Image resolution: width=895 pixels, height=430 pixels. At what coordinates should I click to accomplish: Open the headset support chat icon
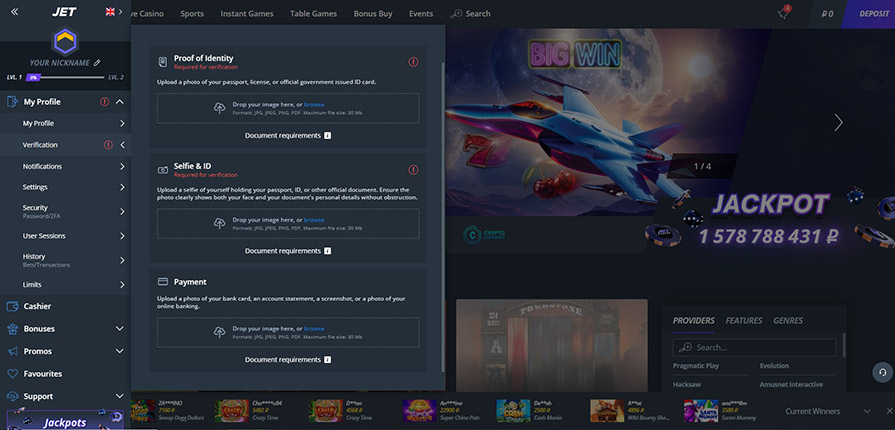click(x=882, y=372)
